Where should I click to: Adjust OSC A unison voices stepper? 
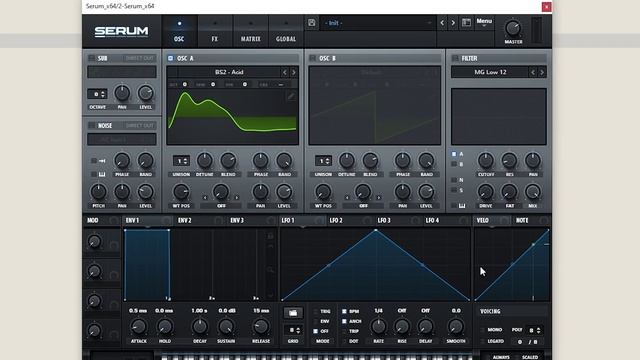[181, 161]
